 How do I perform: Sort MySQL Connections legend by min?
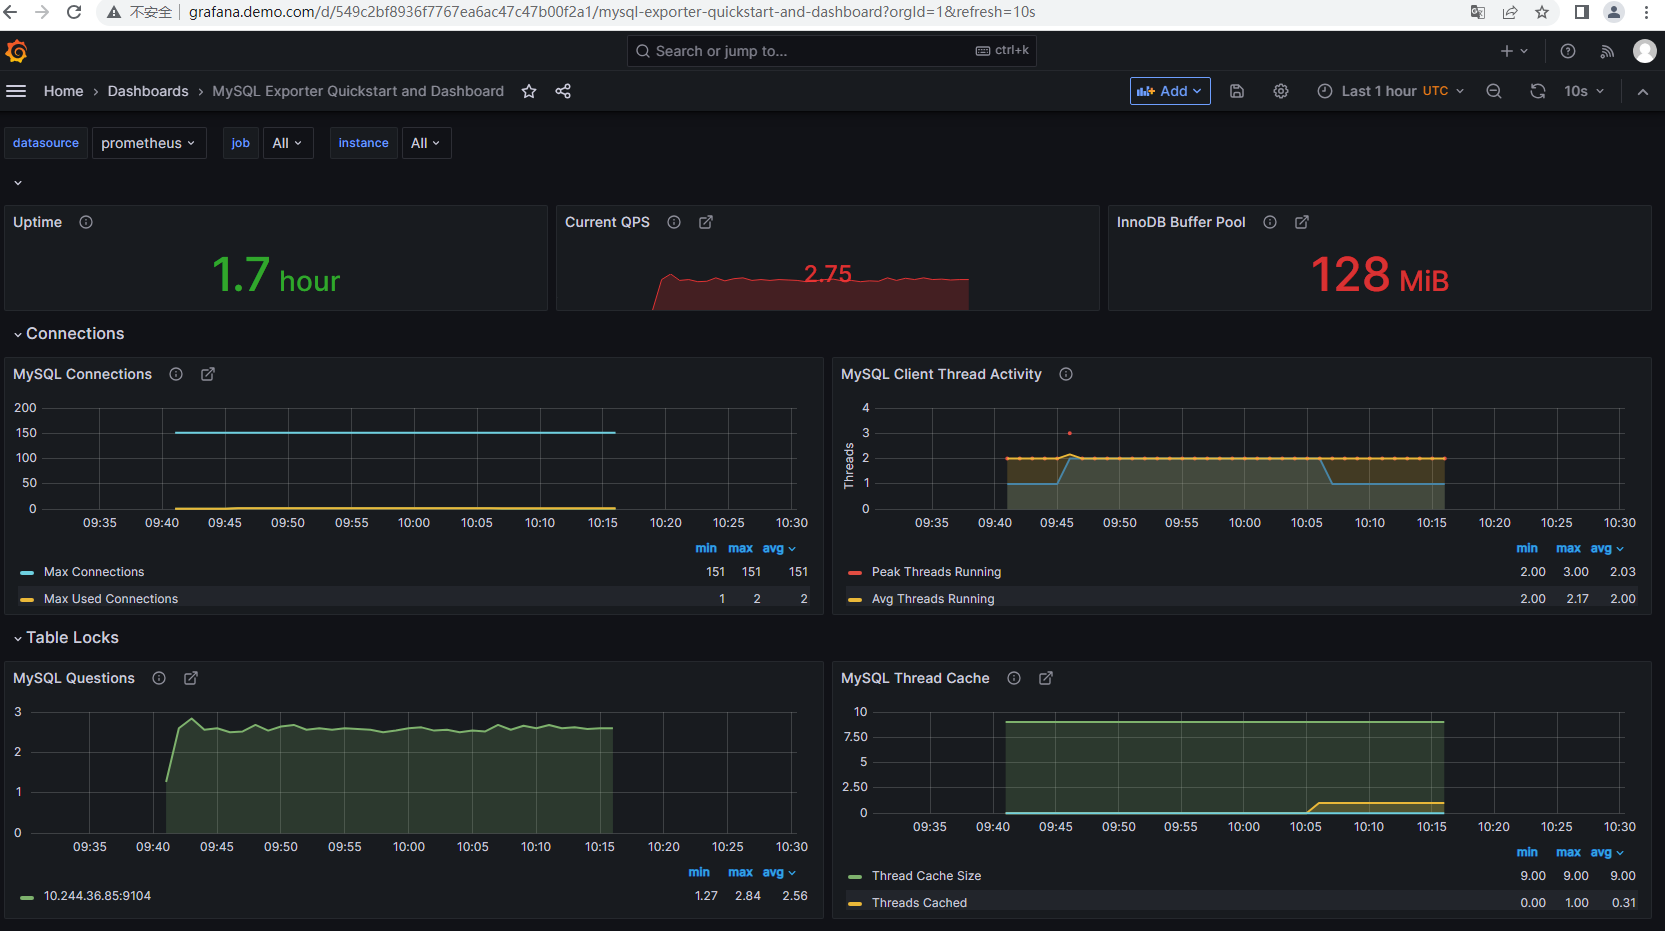pos(706,548)
